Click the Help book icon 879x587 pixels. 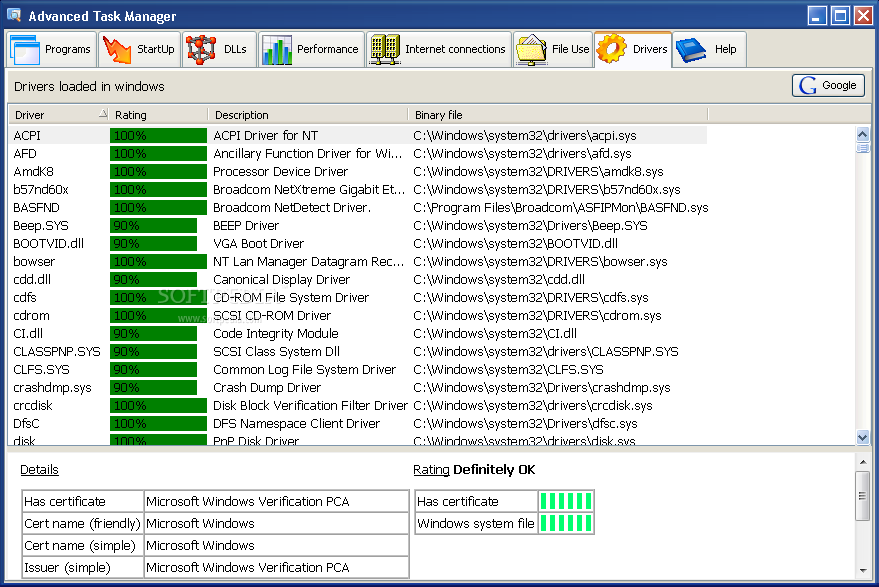tap(691, 49)
